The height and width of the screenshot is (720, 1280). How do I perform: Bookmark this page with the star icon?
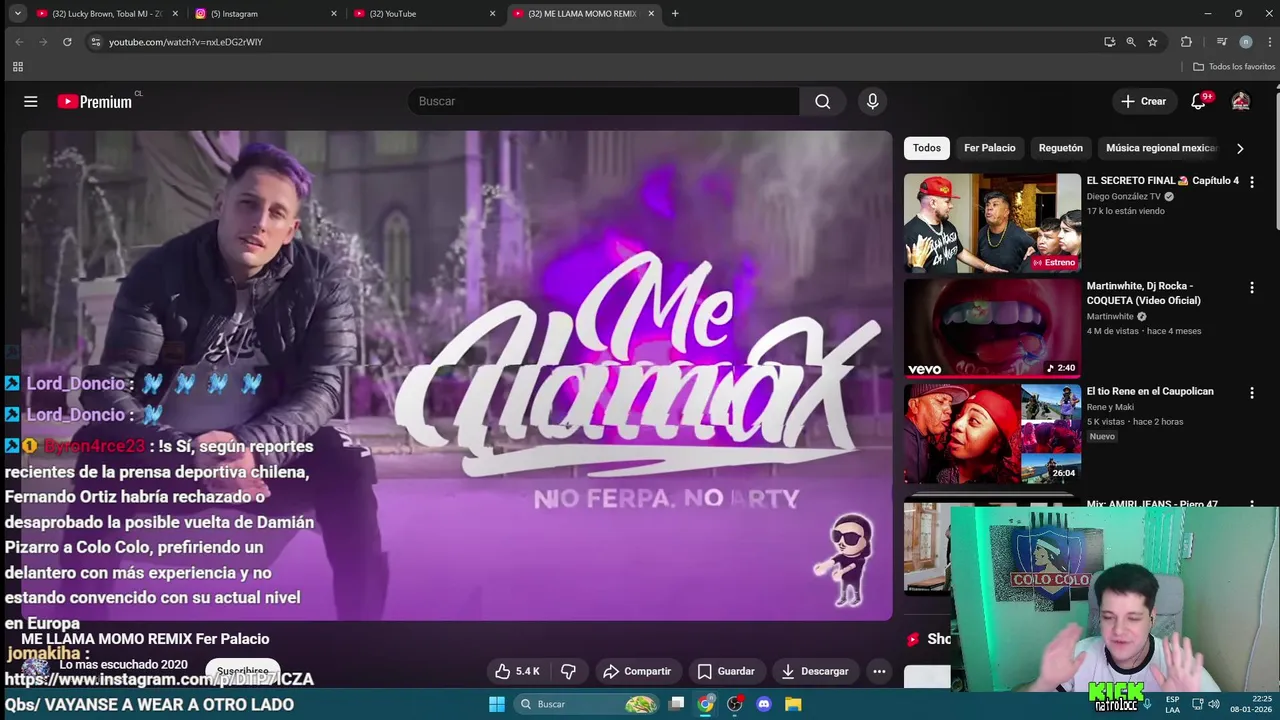[1152, 42]
